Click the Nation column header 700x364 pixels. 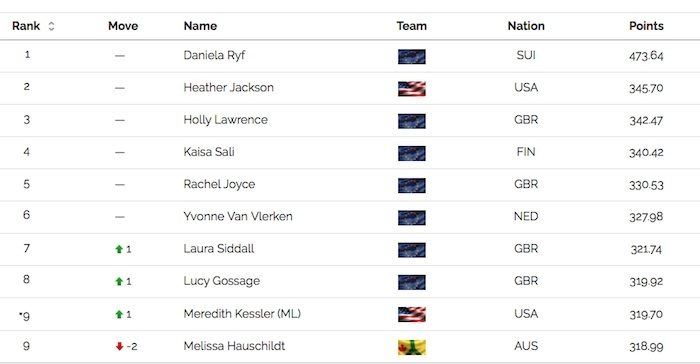526,26
